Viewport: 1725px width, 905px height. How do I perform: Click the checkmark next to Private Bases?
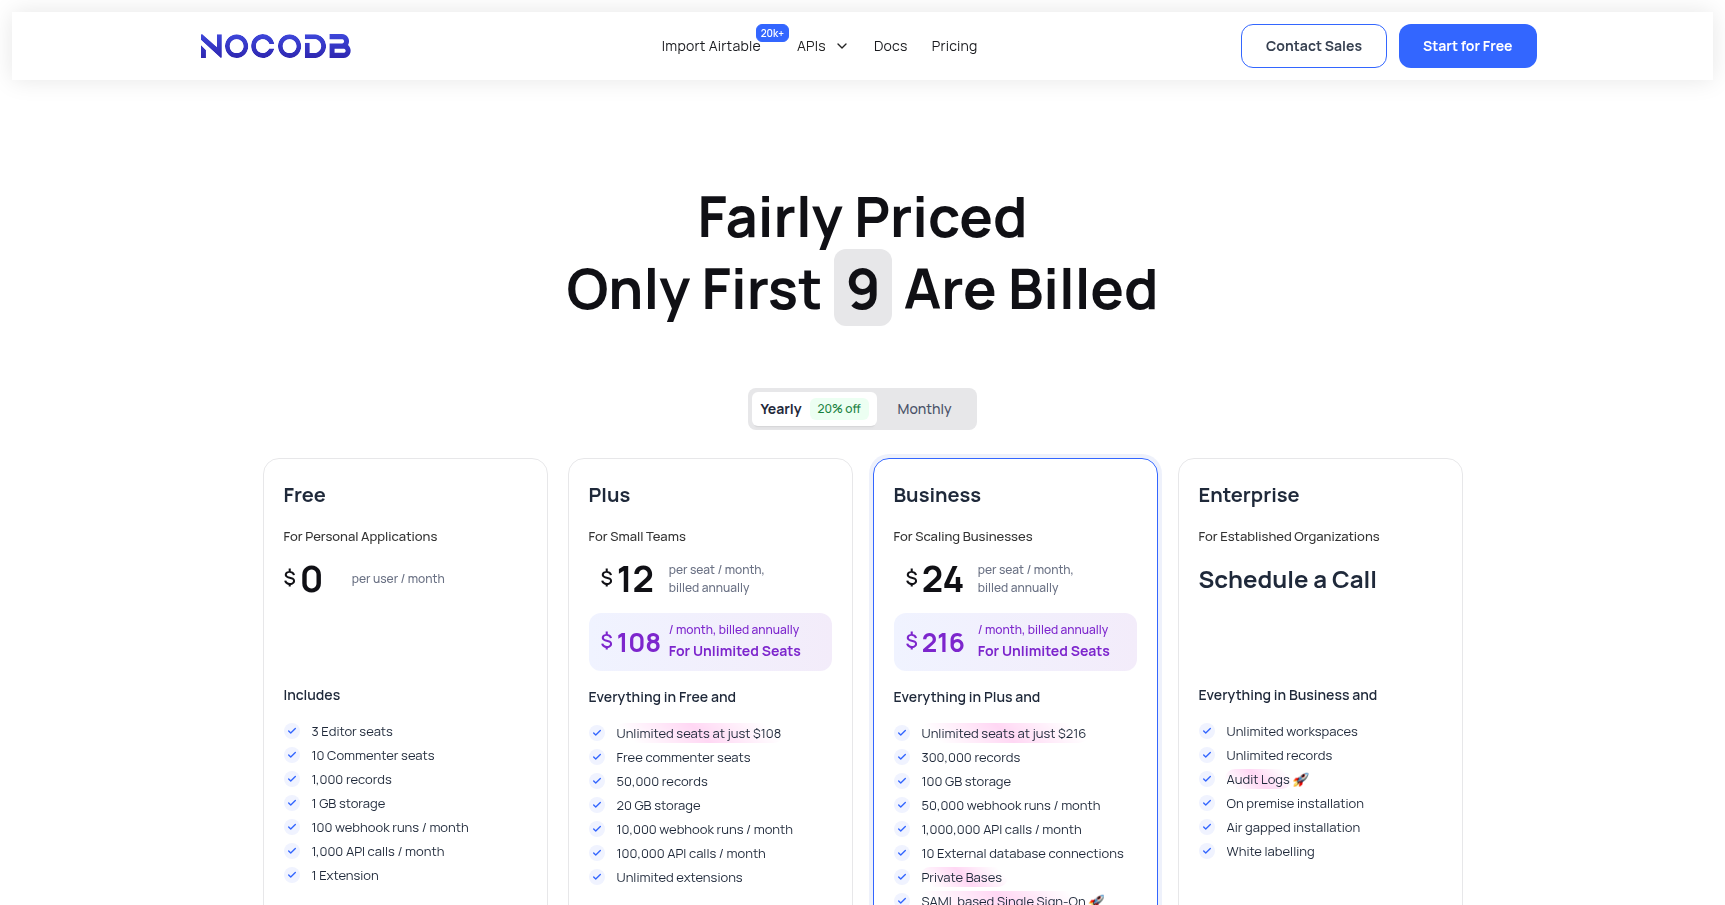[x=902, y=877]
